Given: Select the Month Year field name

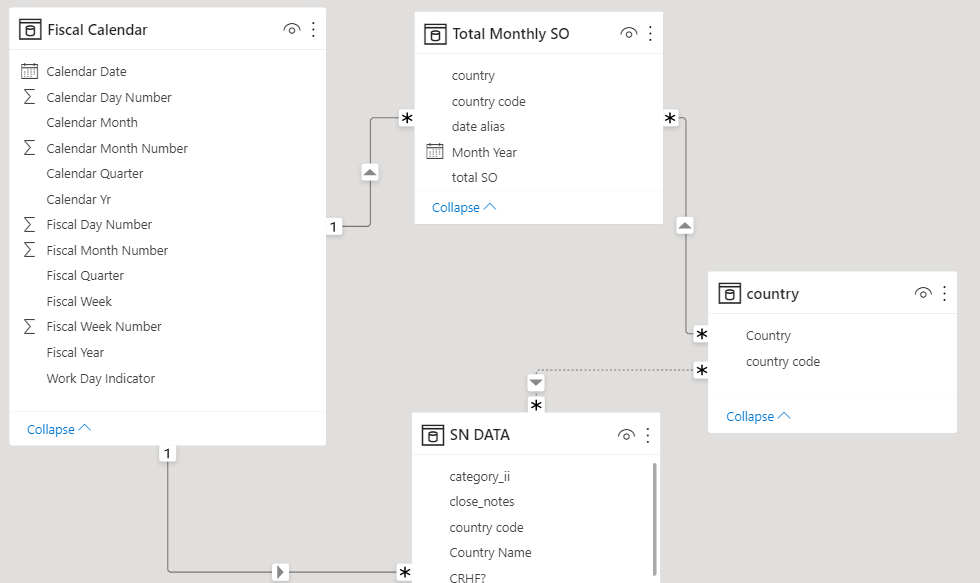Looking at the screenshot, I should click(x=484, y=152).
